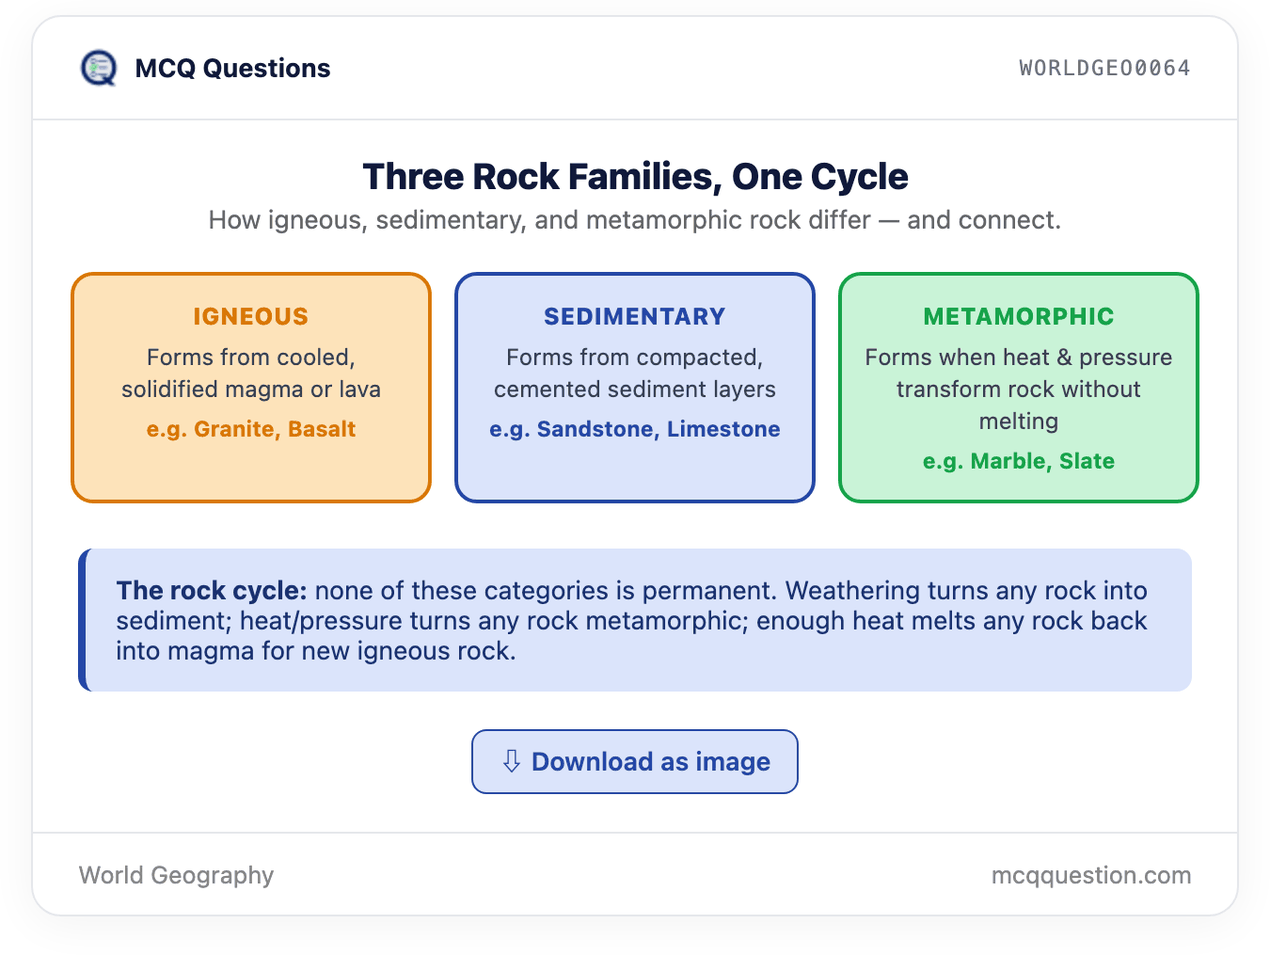Click the METAMORPHIC heading
The image size is (1270, 955).
click(1018, 317)
